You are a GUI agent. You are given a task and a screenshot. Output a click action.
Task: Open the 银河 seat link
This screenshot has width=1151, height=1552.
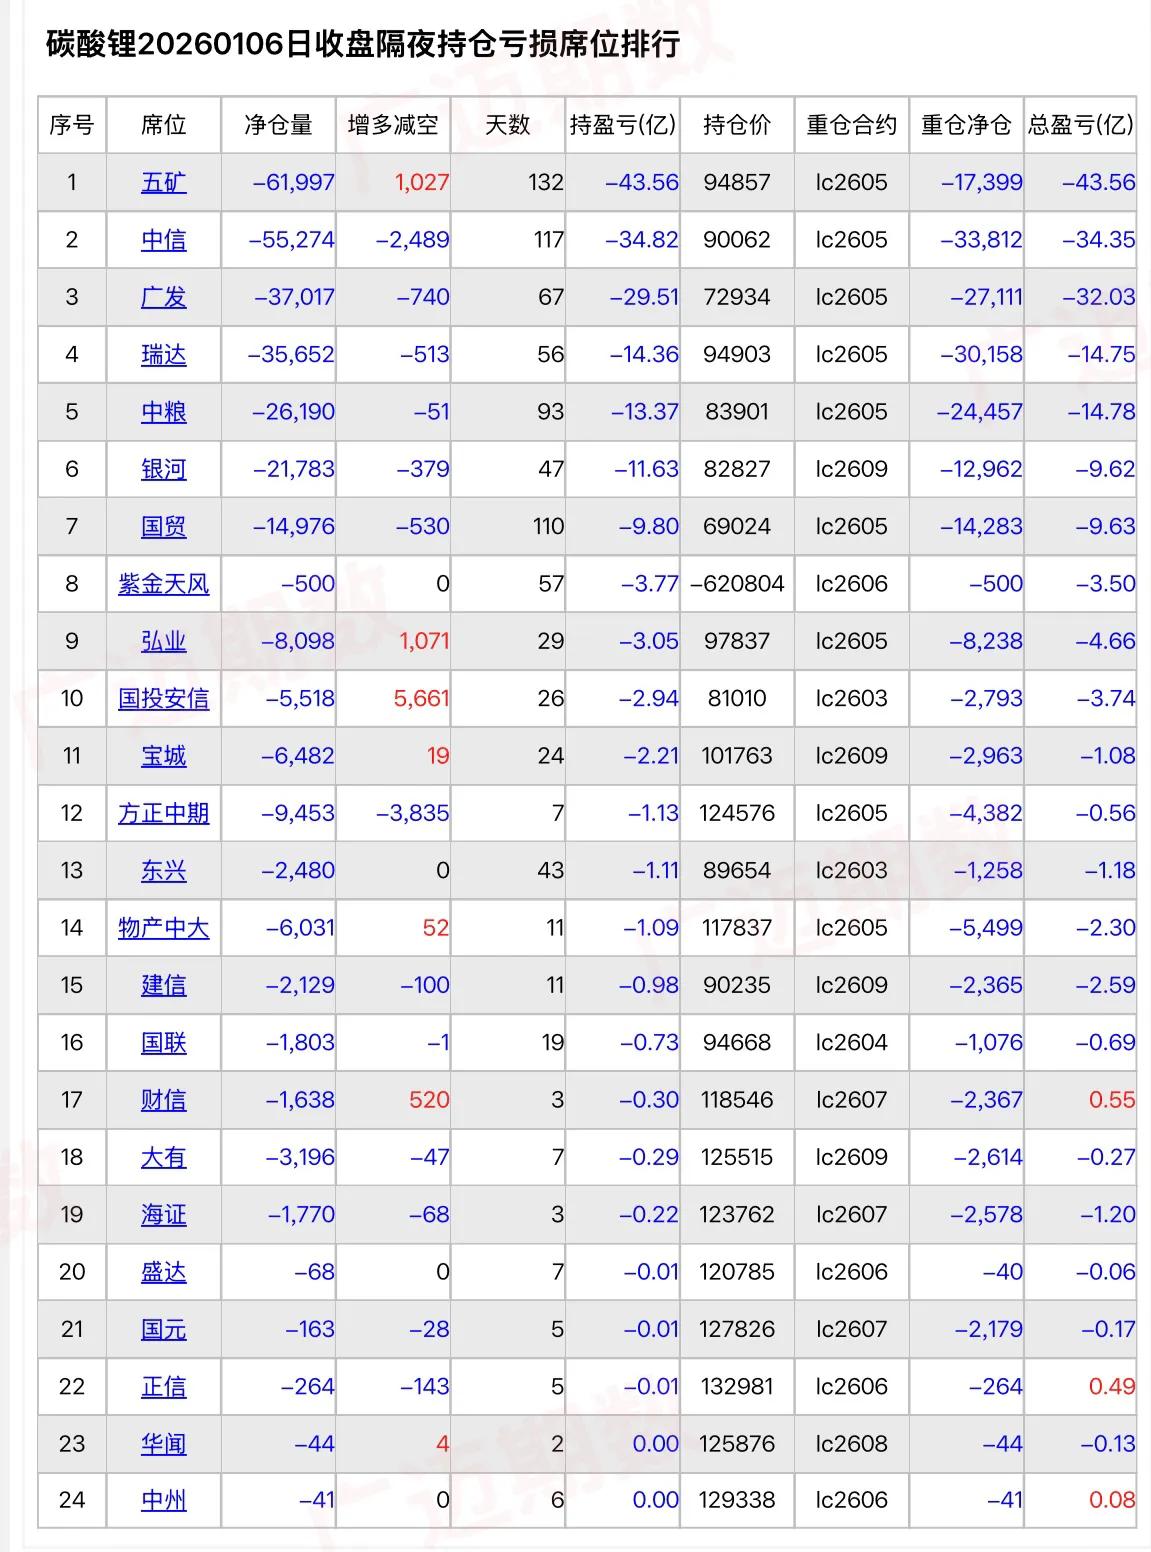[x=163, y=469]
